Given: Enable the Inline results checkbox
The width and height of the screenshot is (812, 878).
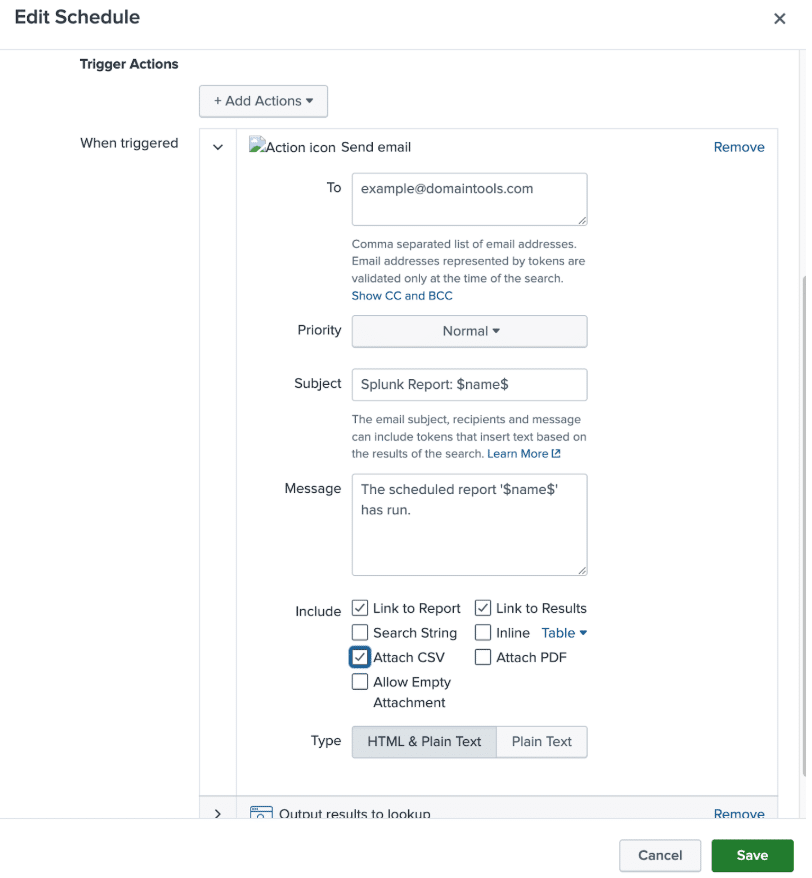Looking at the screenshot, I should tap(484, 632).
